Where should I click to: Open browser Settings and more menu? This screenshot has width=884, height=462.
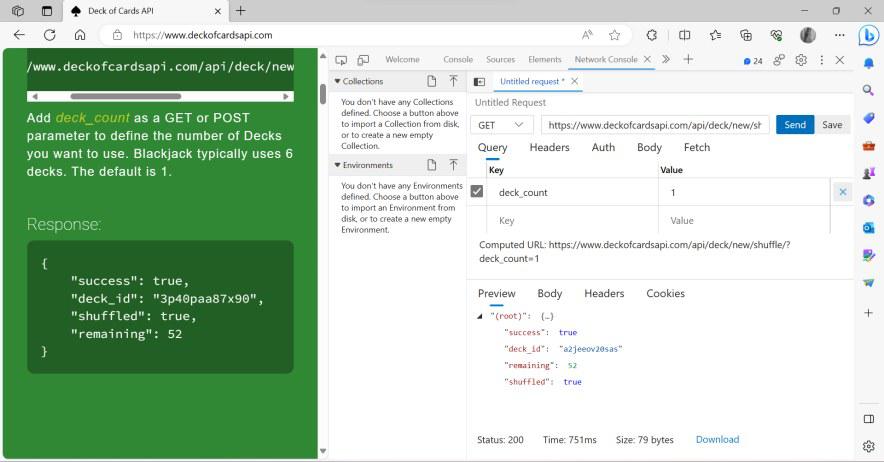click(x=839, y=35)
